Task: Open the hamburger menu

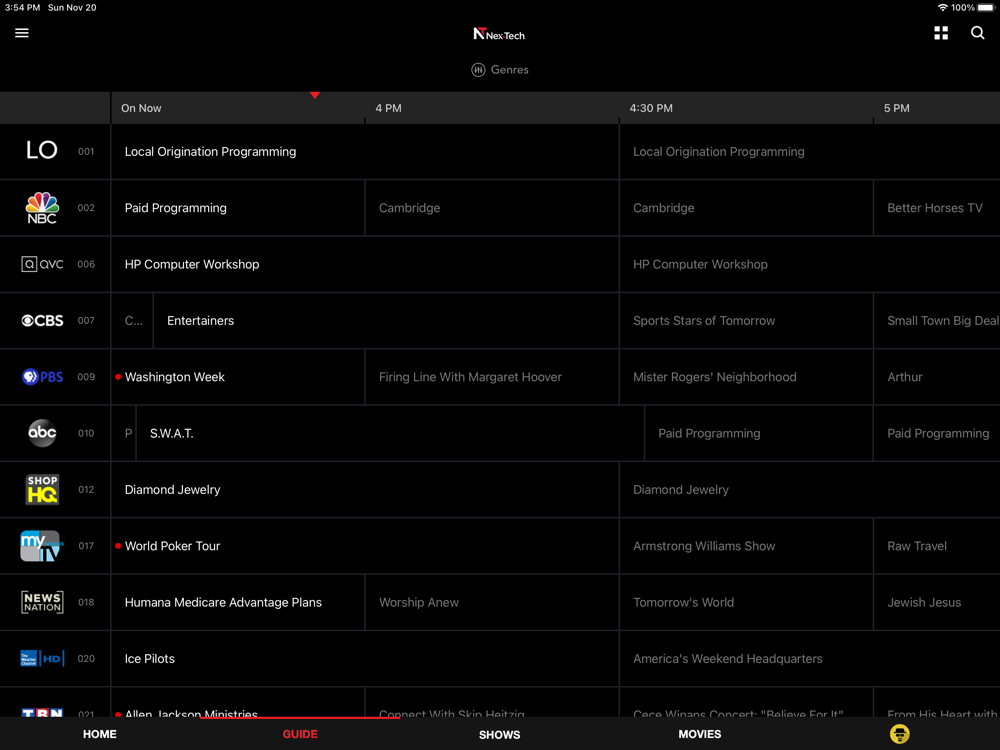Action: tap(22, 33)
